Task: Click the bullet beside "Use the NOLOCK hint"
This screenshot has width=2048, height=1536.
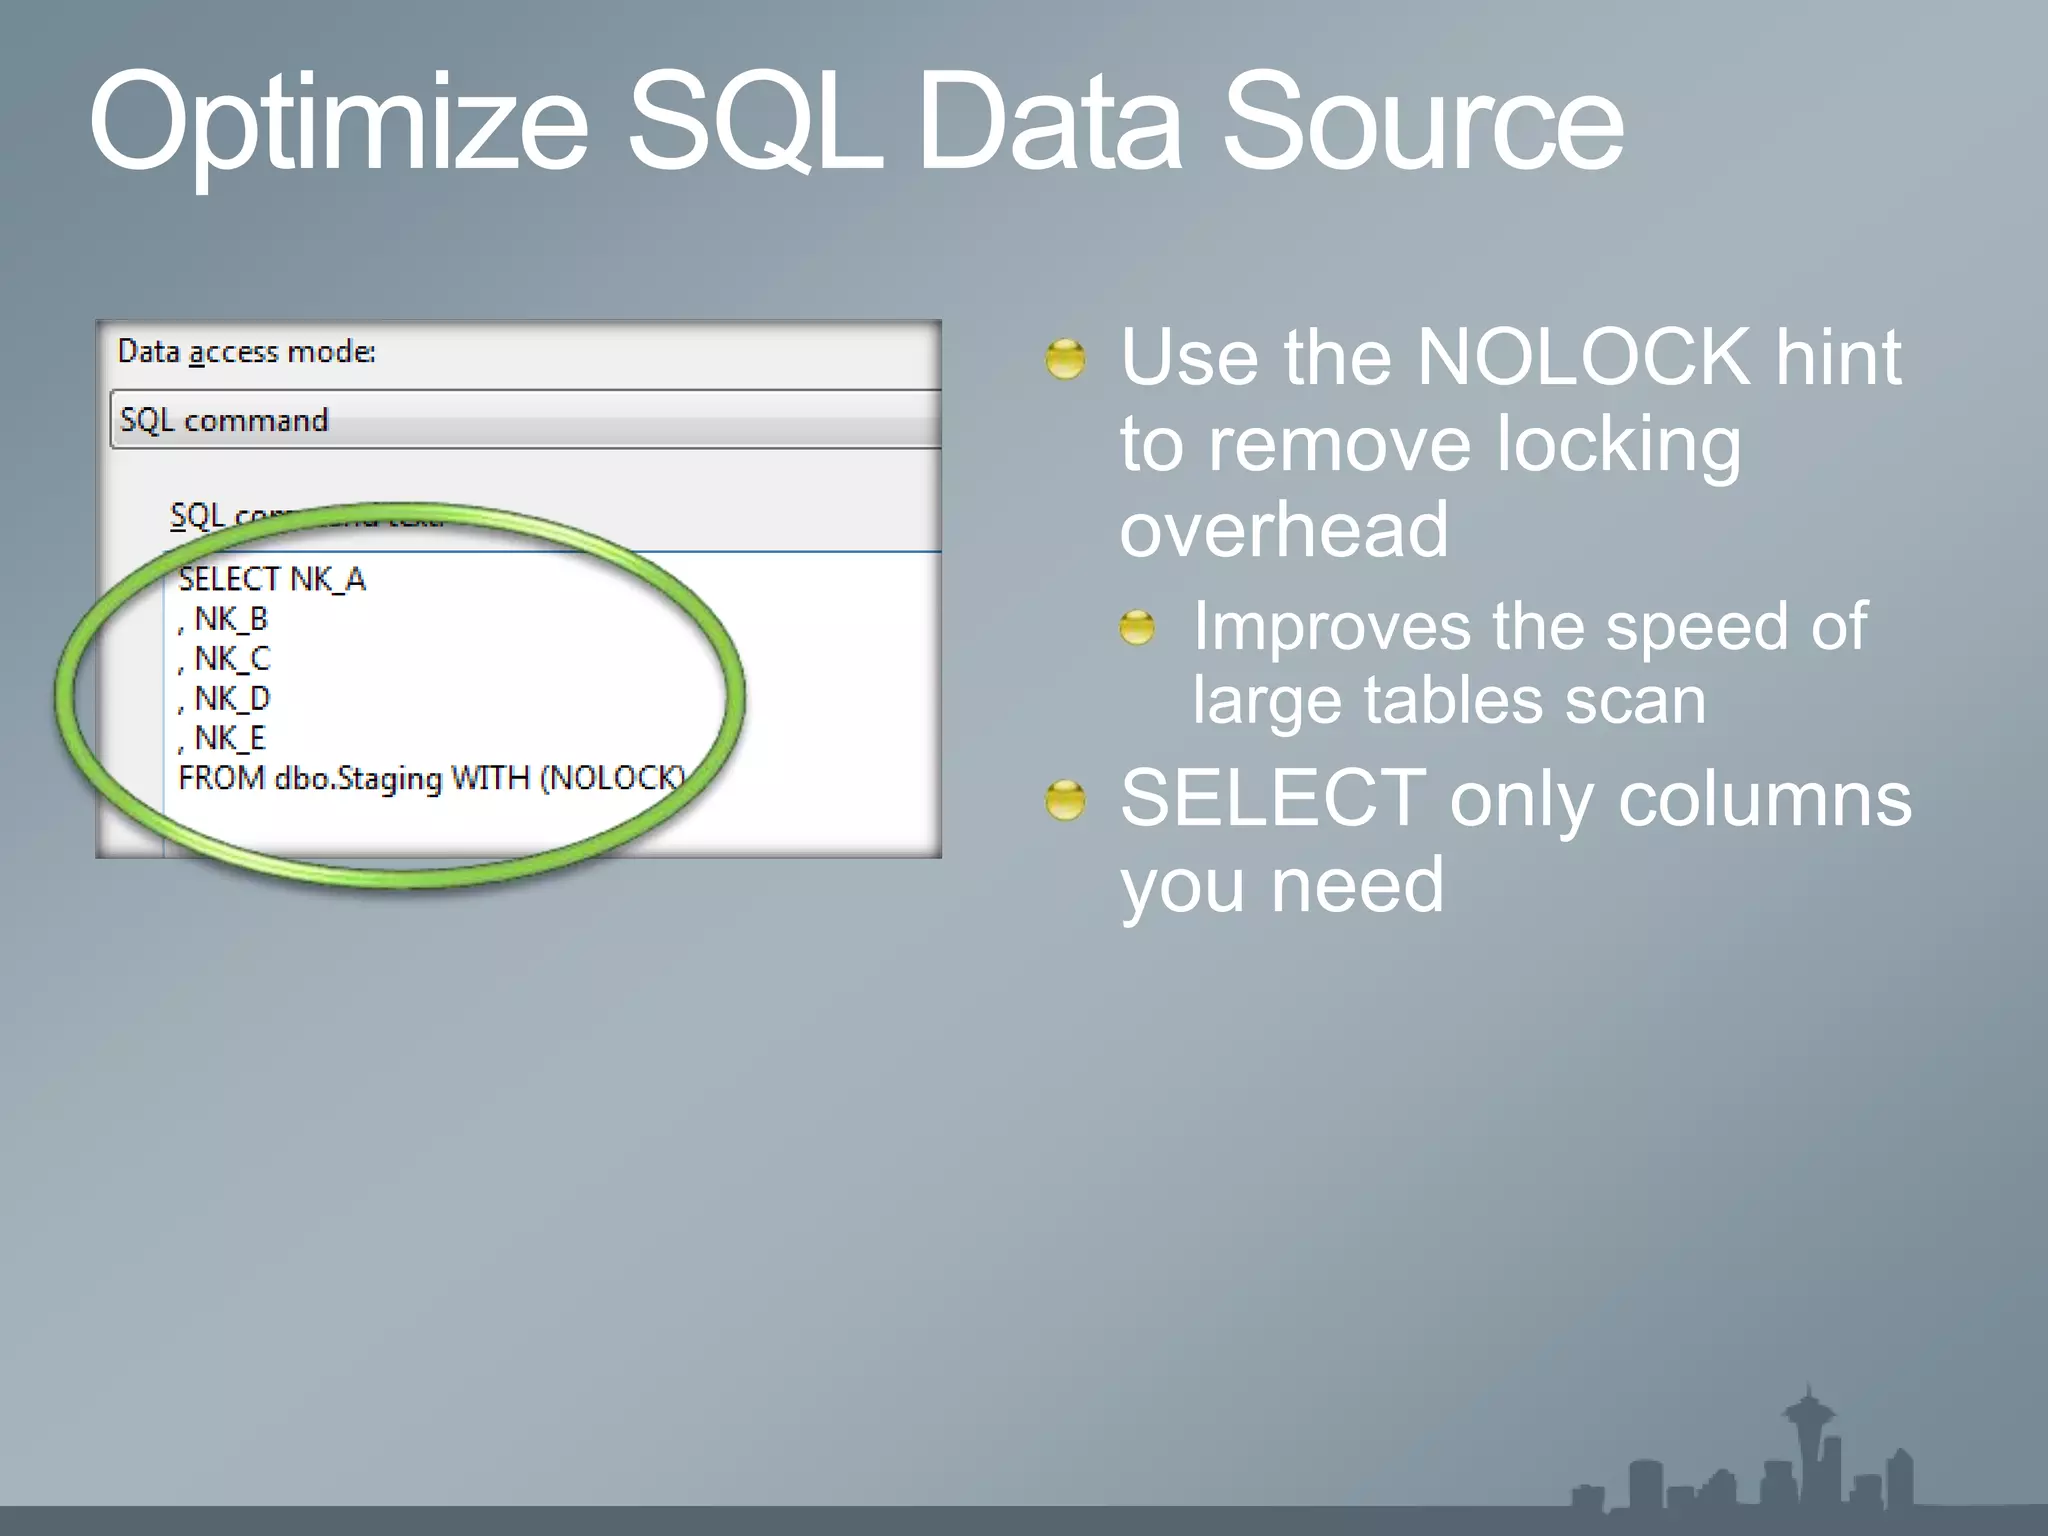Action: click(x=1065, y=359)
